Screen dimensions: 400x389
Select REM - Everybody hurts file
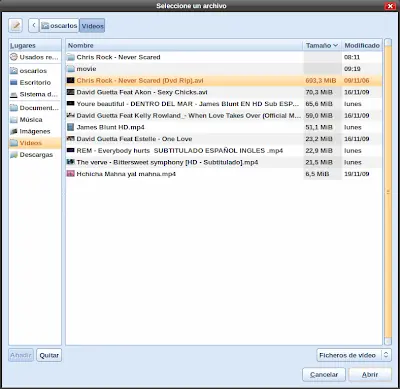[x=224, y=150]
